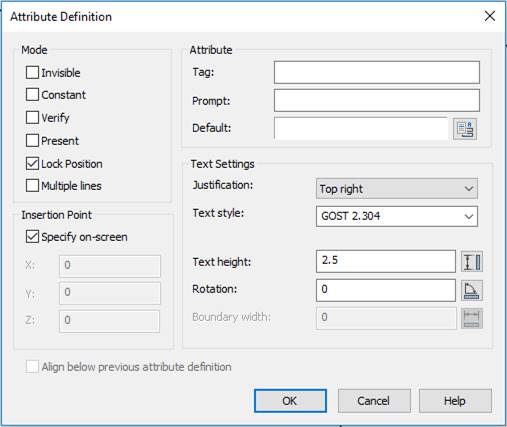Confirm with the OK button
The height and width of the screenshot is (427, 507).
(x=290, y=401)
